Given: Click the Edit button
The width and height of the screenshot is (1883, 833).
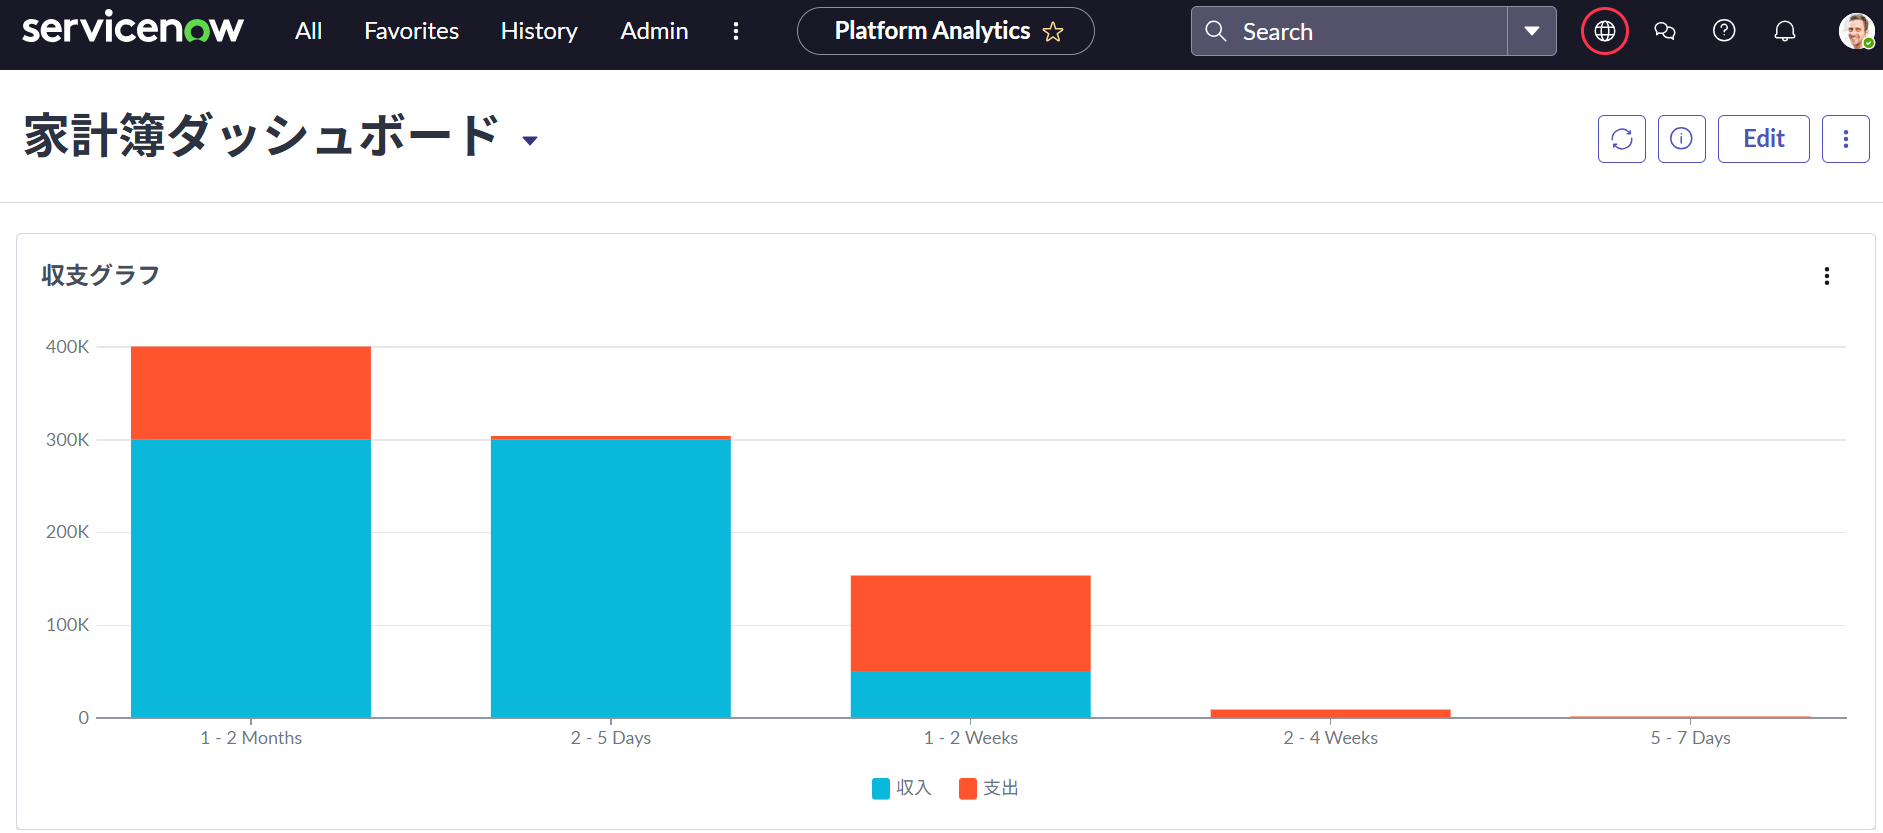Looking at the screenshot, I should click(x=1764, y=139).
